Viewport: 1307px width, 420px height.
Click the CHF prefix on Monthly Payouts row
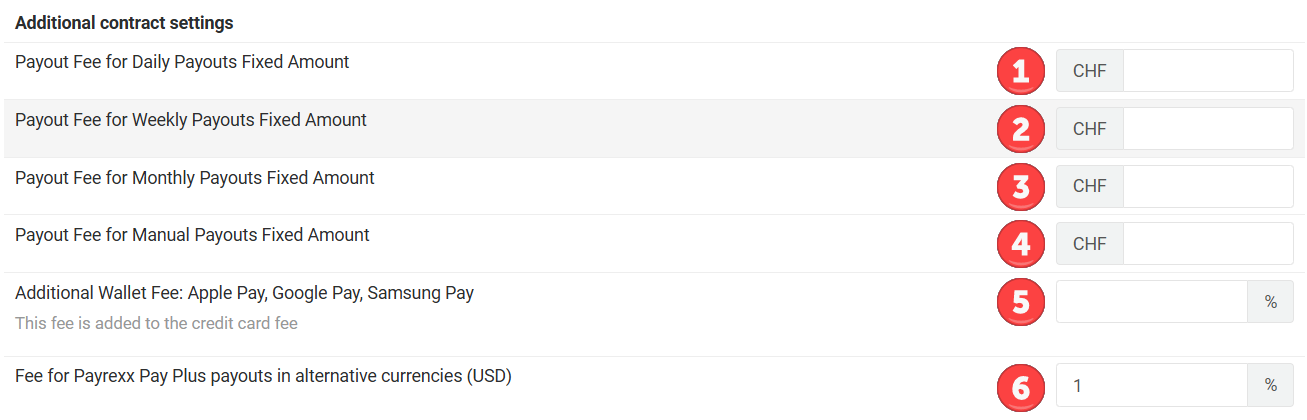(1089, 186)
